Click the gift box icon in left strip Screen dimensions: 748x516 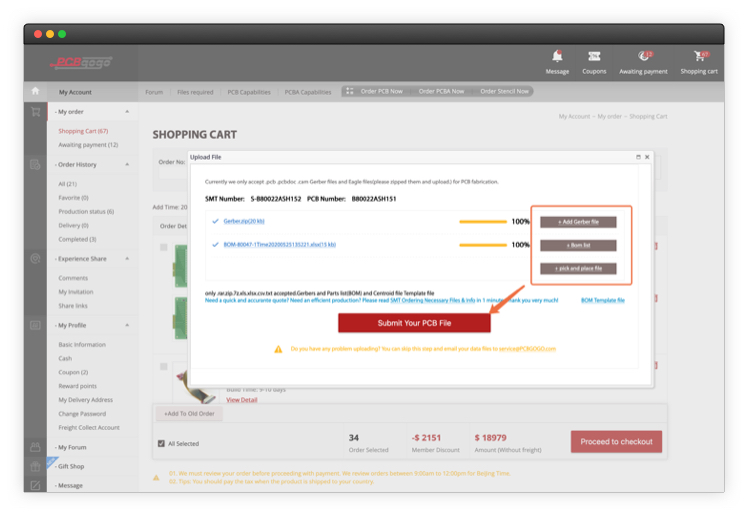(x=35, y=466)
